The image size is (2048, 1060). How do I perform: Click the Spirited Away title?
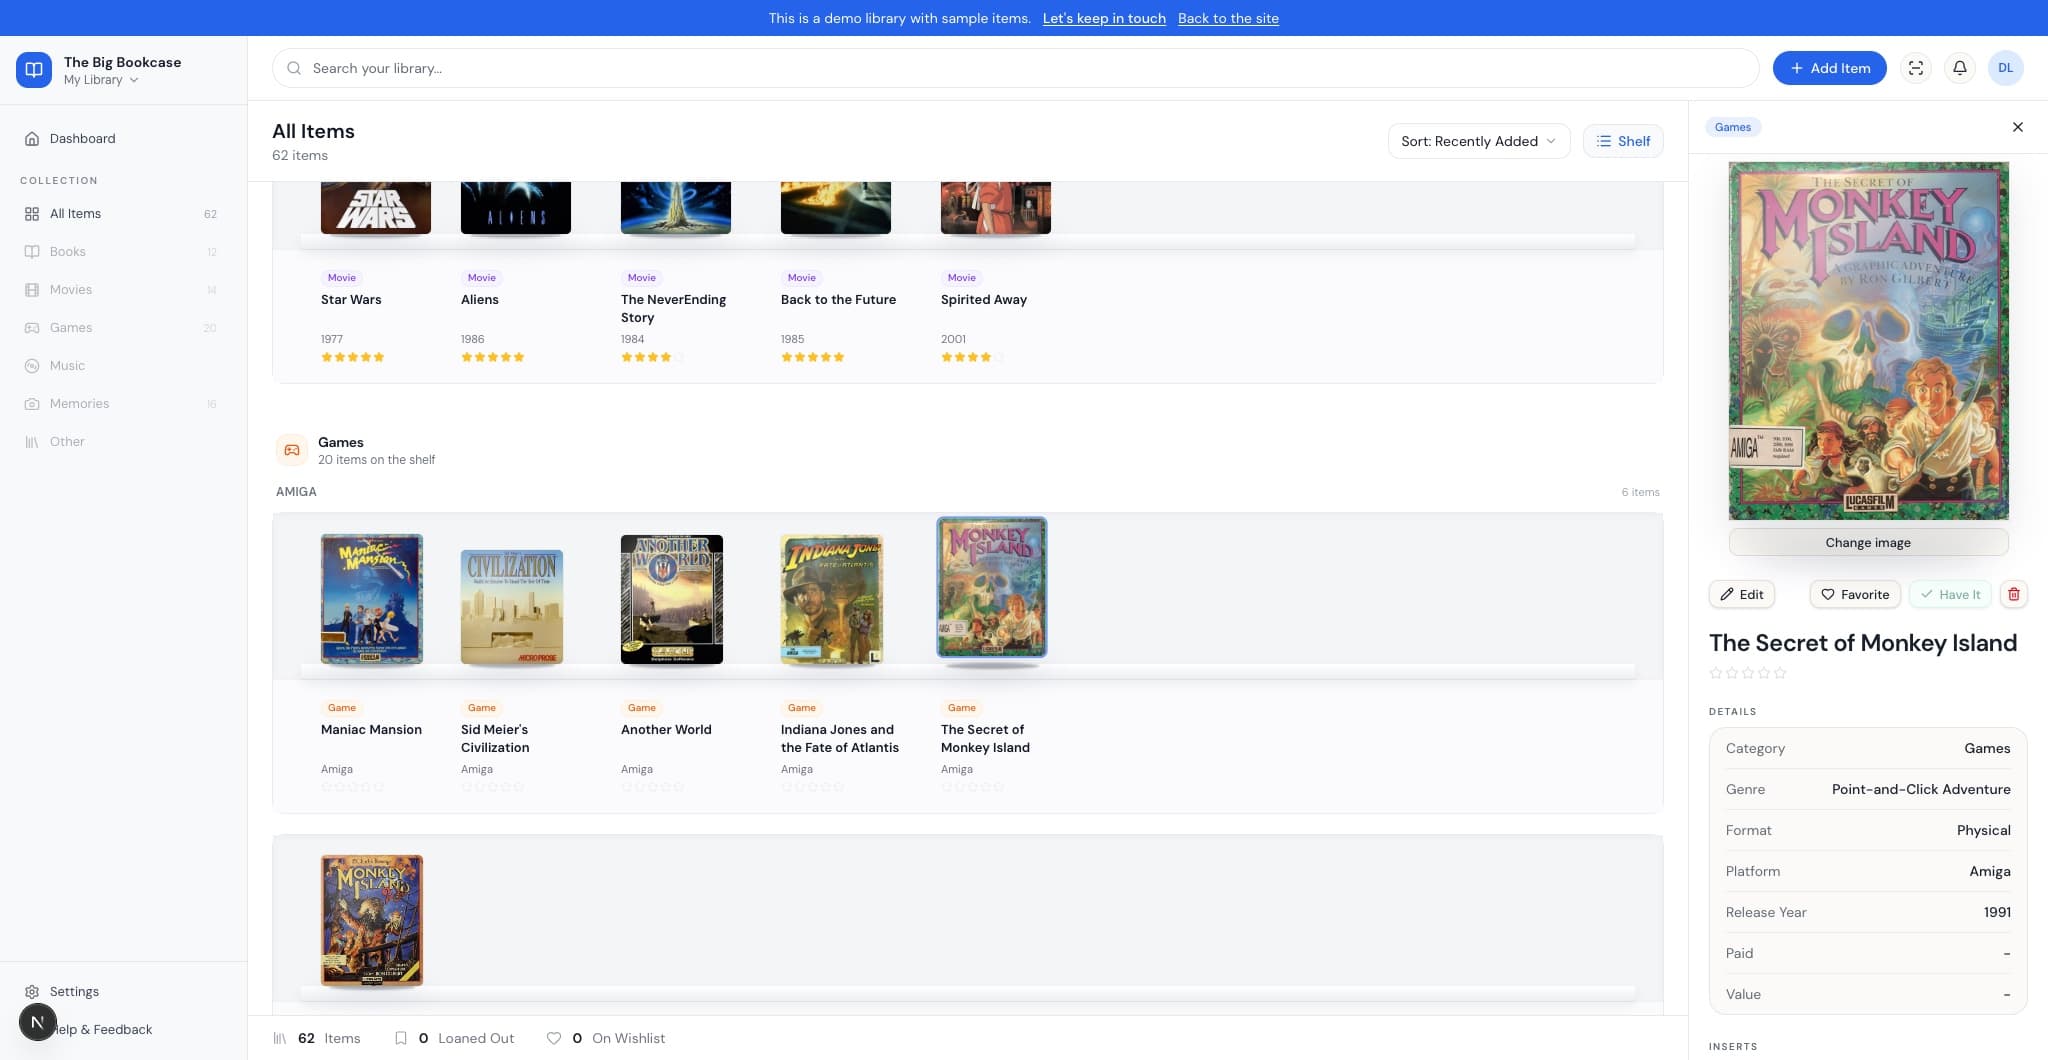pos(984,300)
